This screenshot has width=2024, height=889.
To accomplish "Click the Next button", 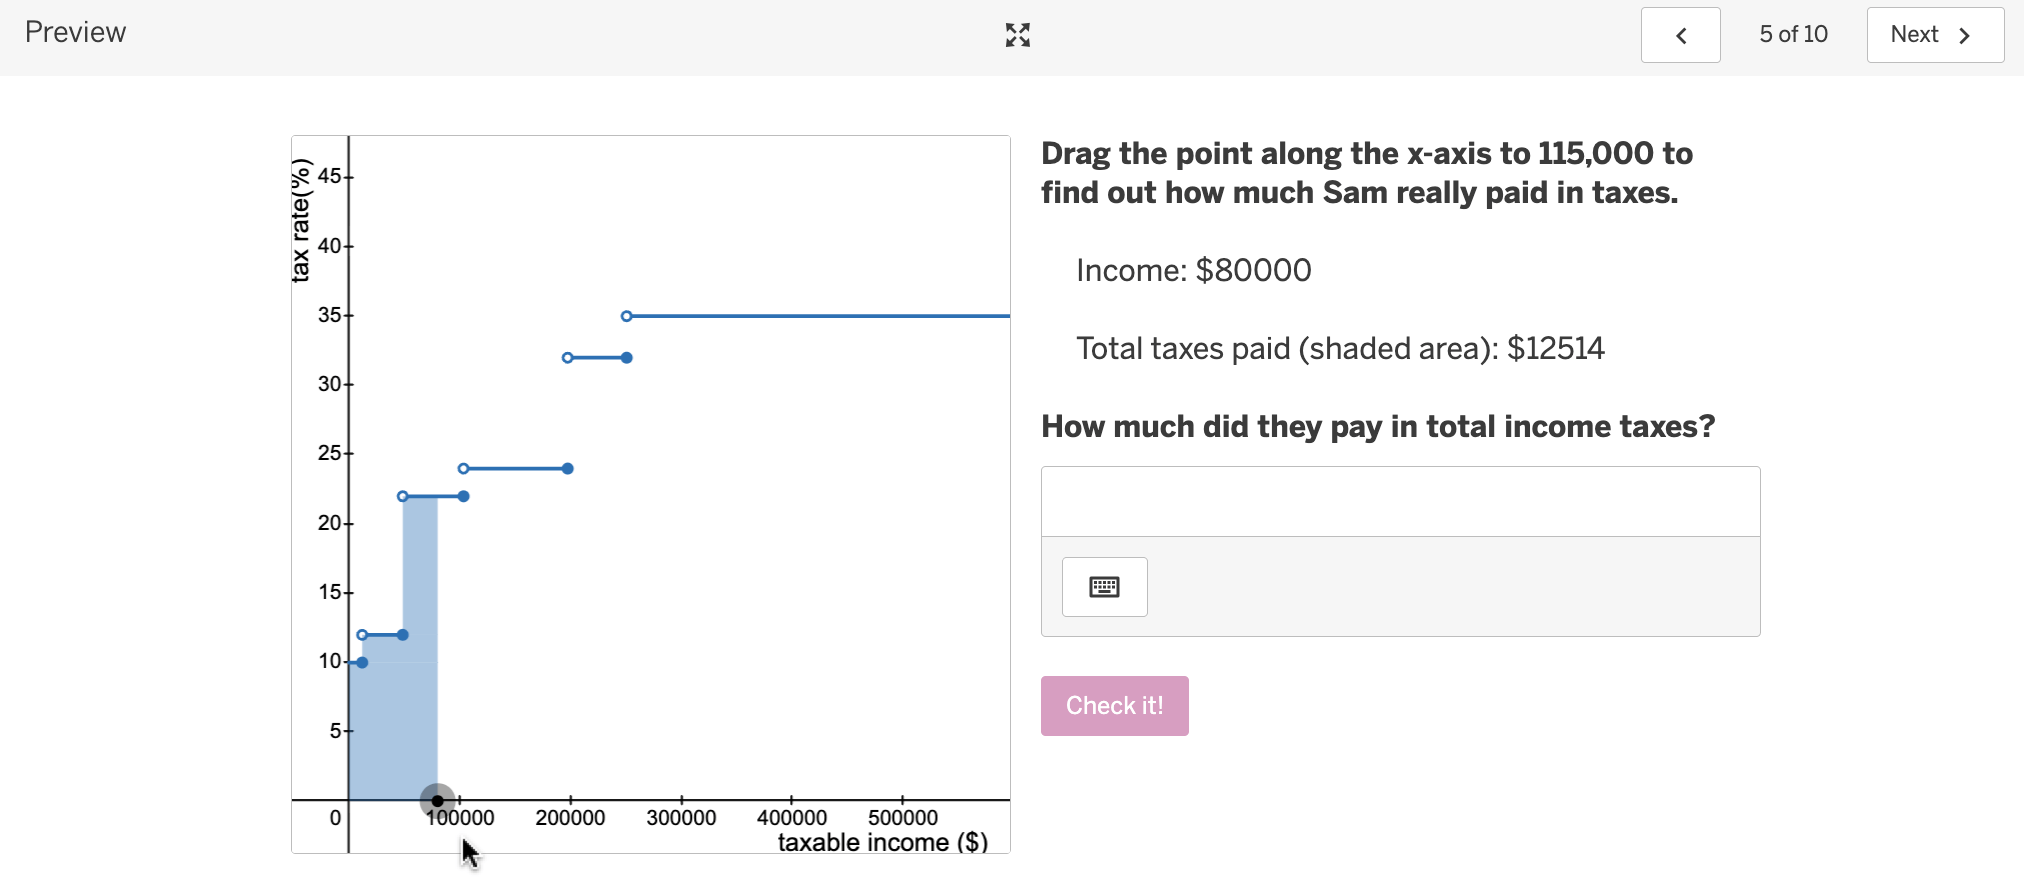I will [x=1934, y=35].
